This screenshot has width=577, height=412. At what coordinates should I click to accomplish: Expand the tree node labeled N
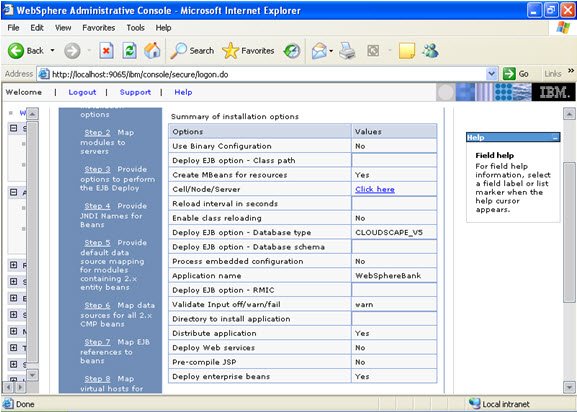[14, 331]
